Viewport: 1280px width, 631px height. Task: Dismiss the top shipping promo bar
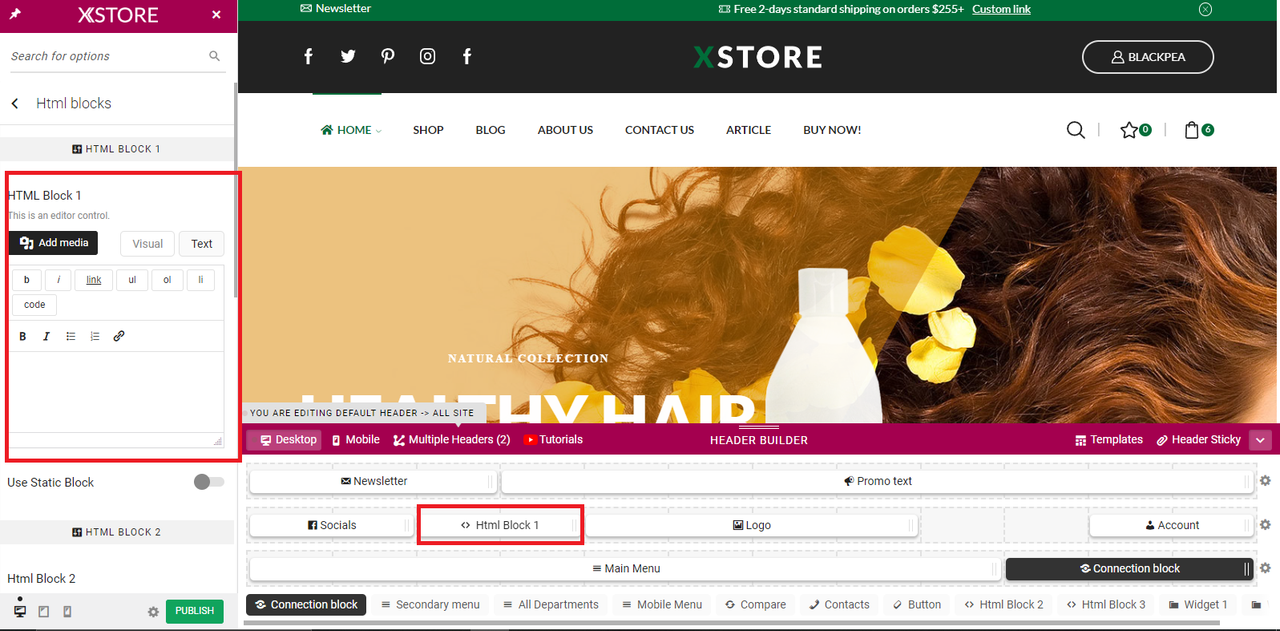tap(1205, 9)
